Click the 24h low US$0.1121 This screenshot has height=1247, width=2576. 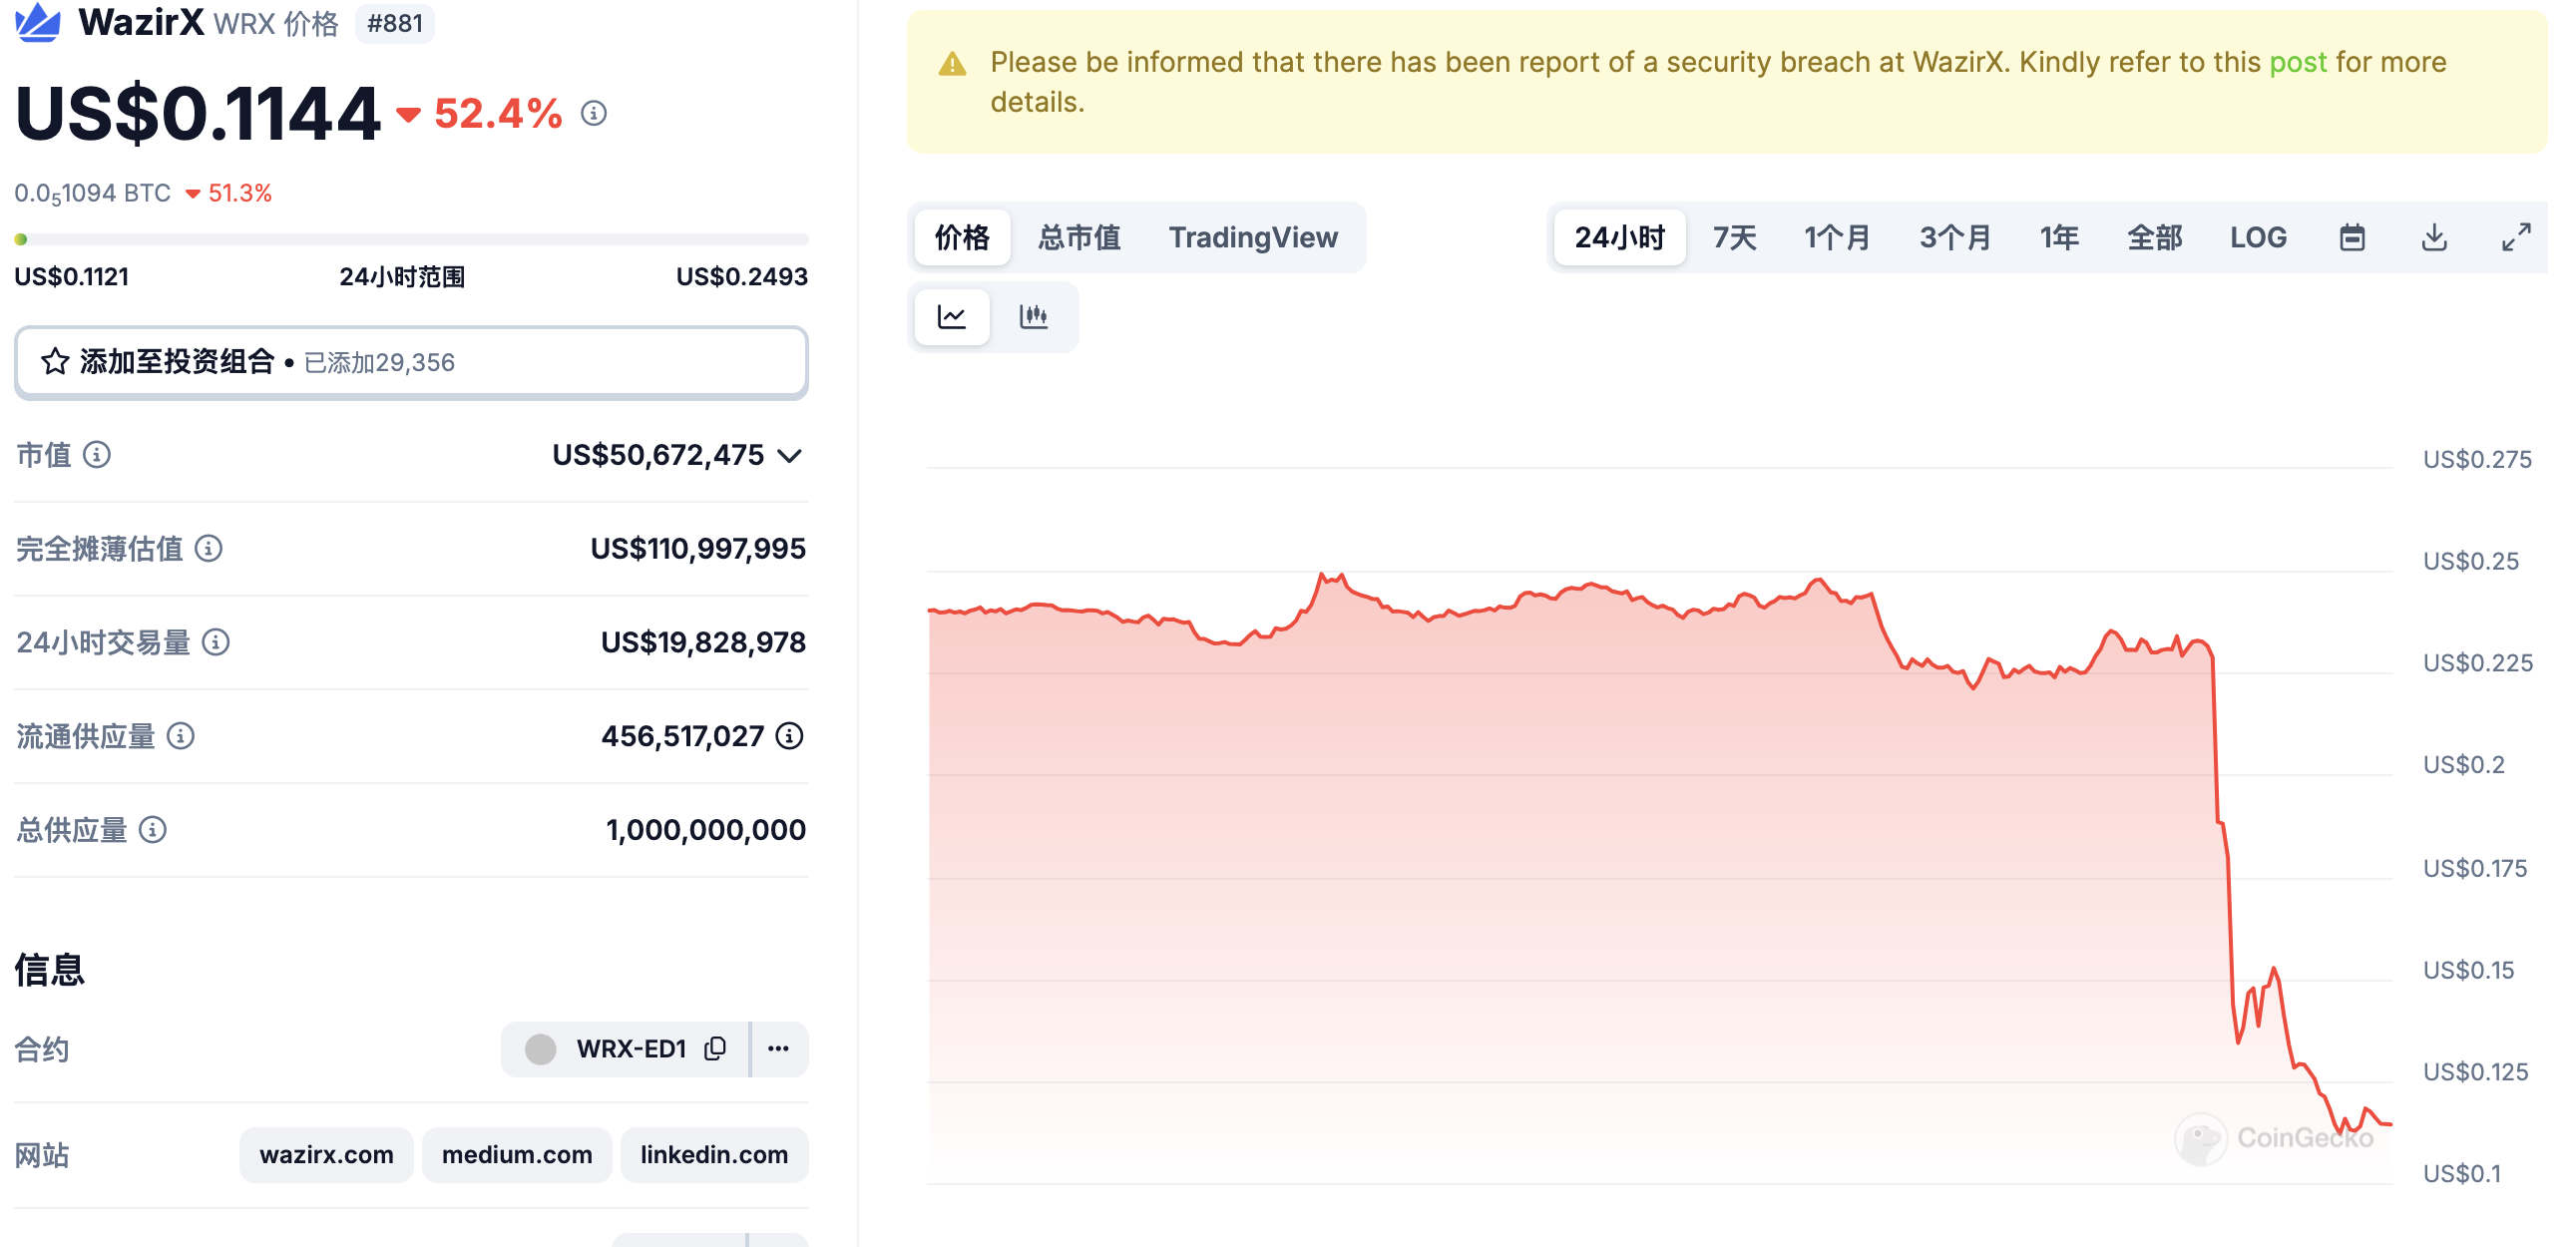(x=72, y=276)
